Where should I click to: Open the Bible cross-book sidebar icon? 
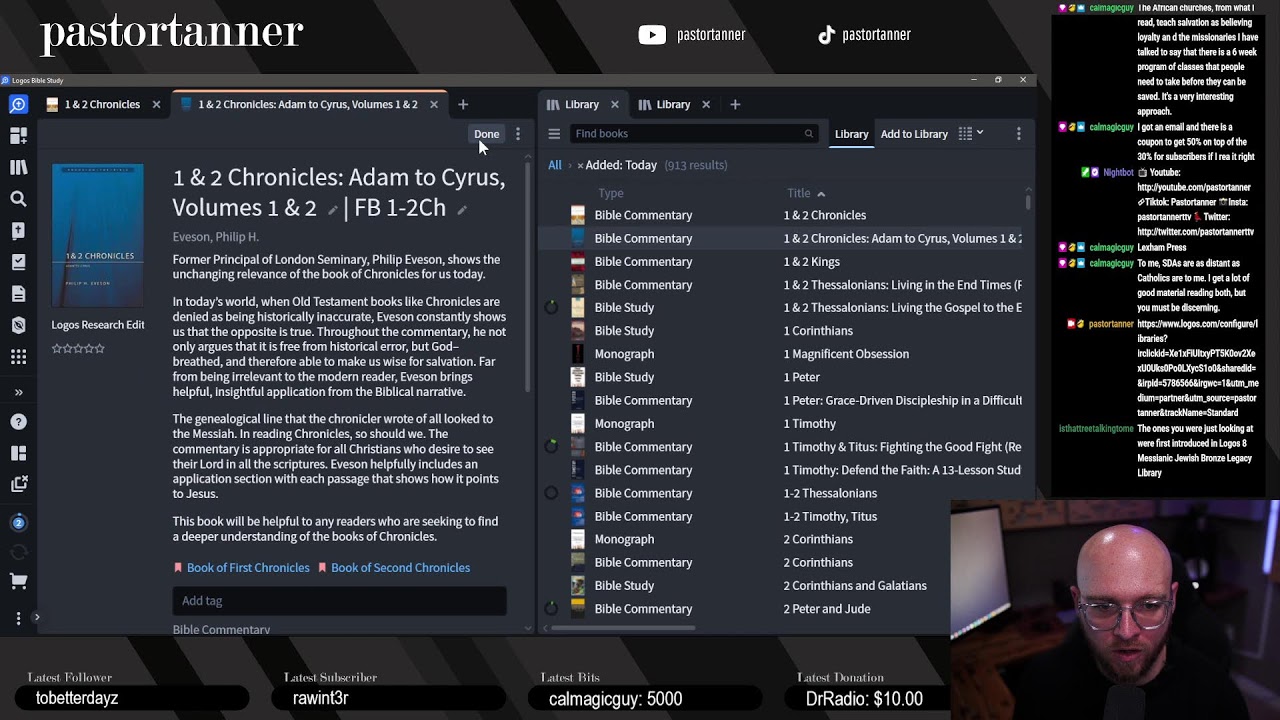click(x=18, y=230)
